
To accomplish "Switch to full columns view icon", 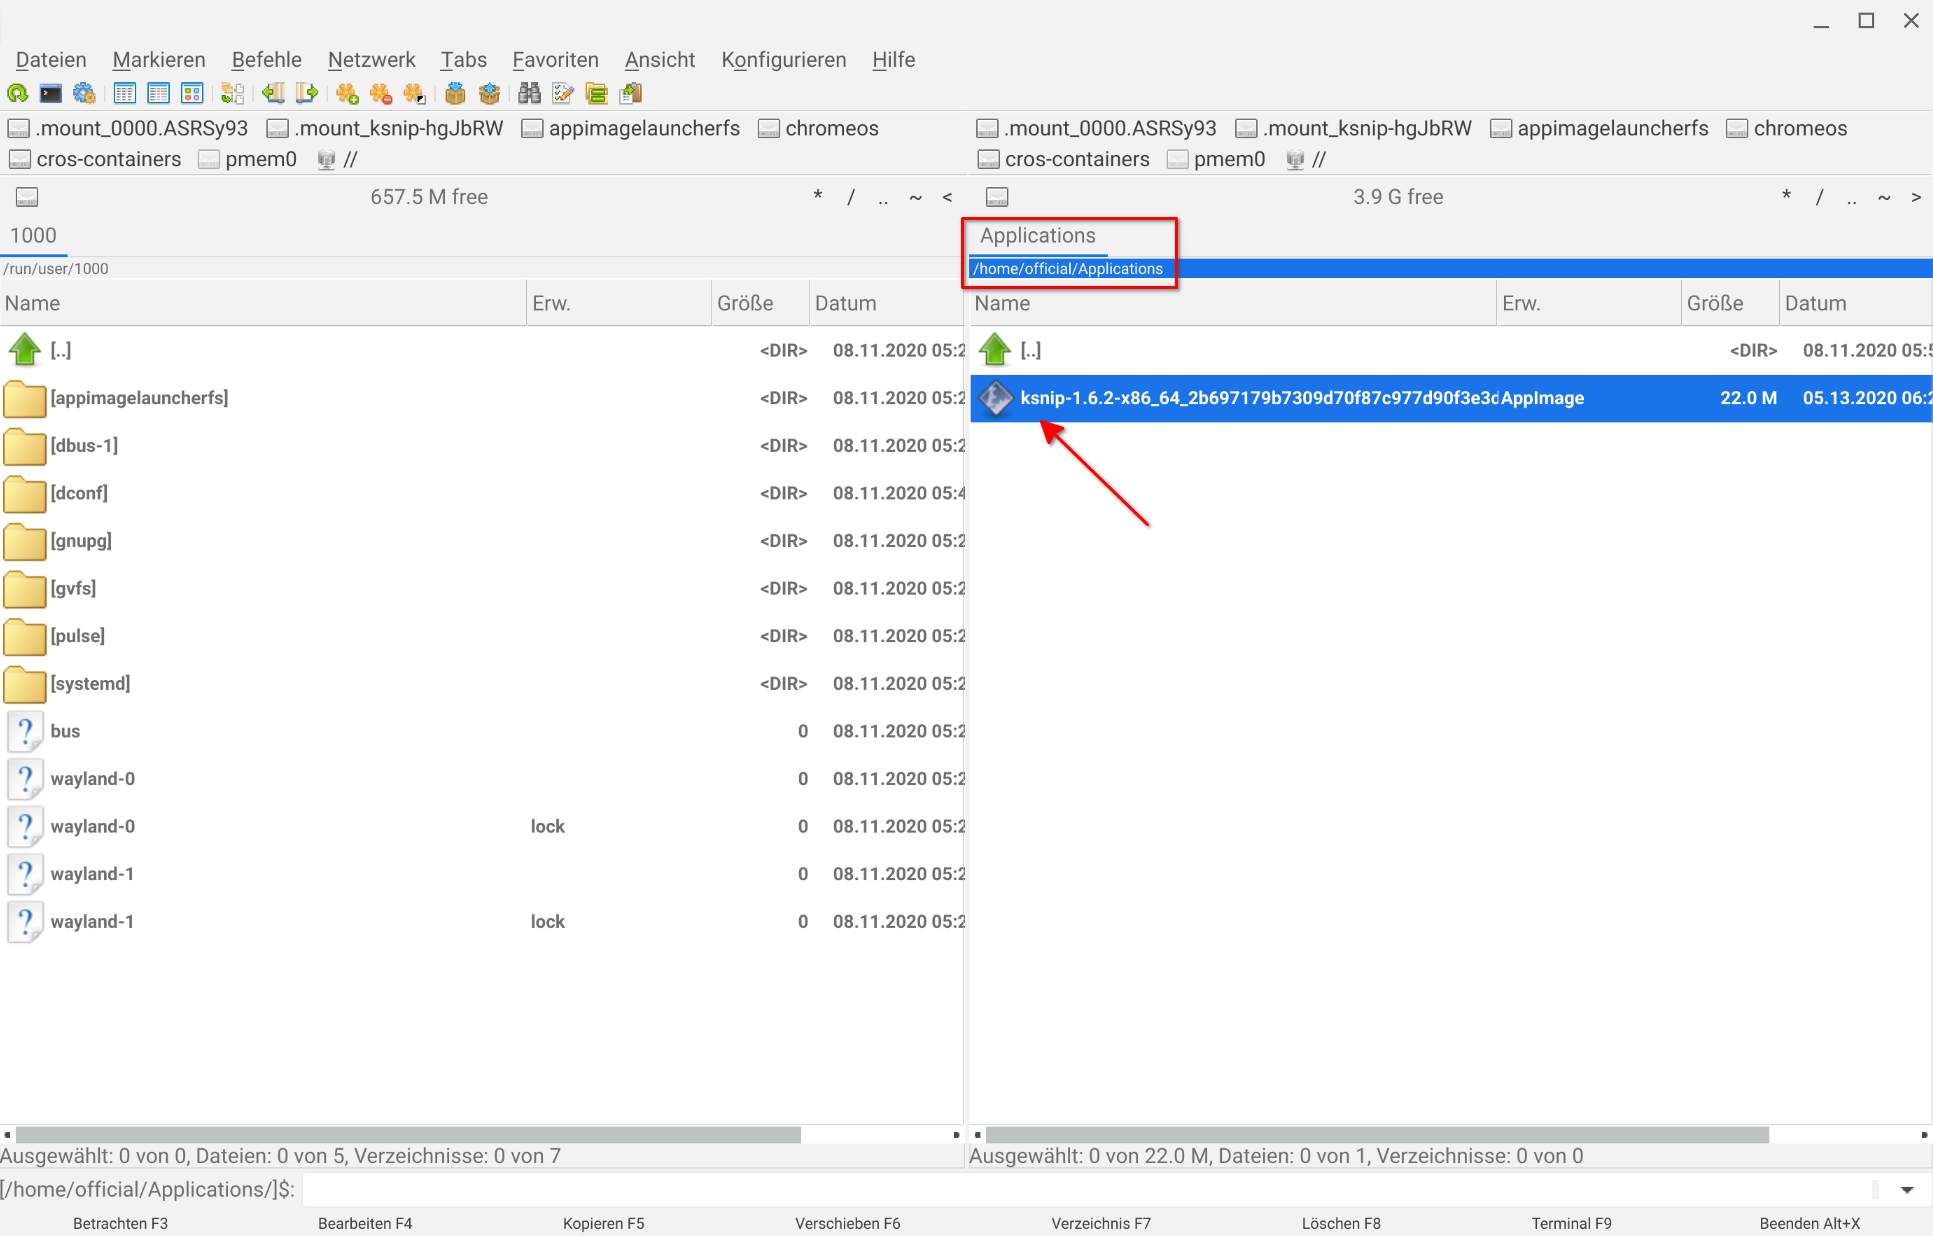I will [x=158, y=94].
